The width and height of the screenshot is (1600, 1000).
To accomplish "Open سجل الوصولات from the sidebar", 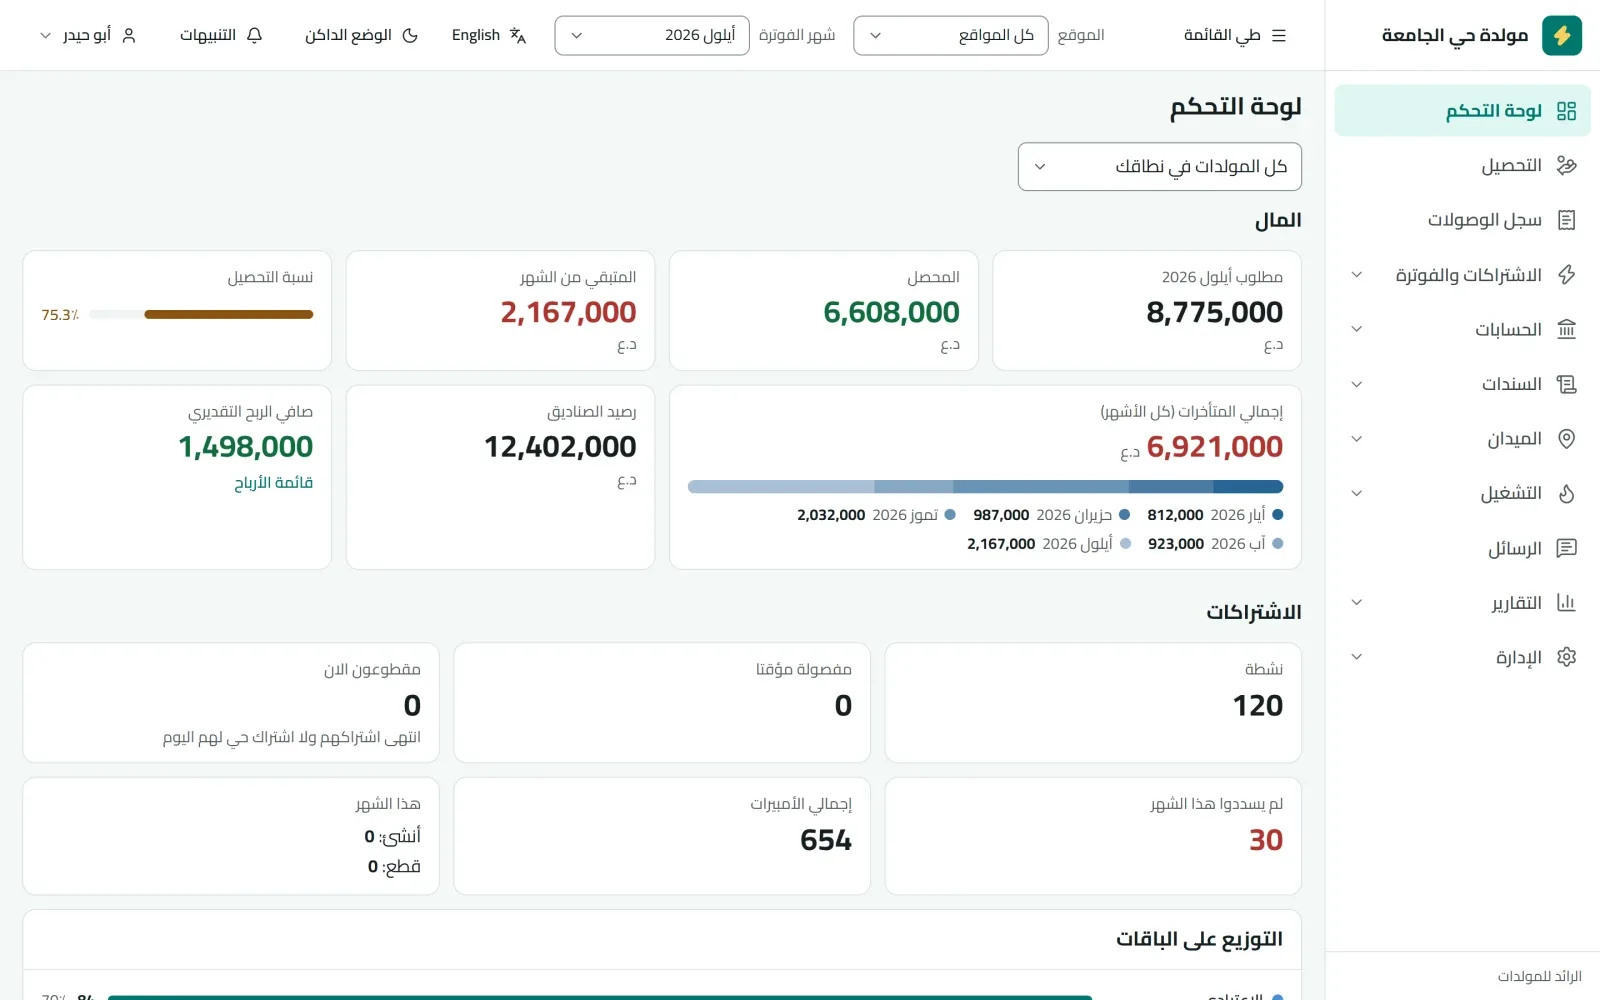I will pyautogui.click(x=1462, y=220).
